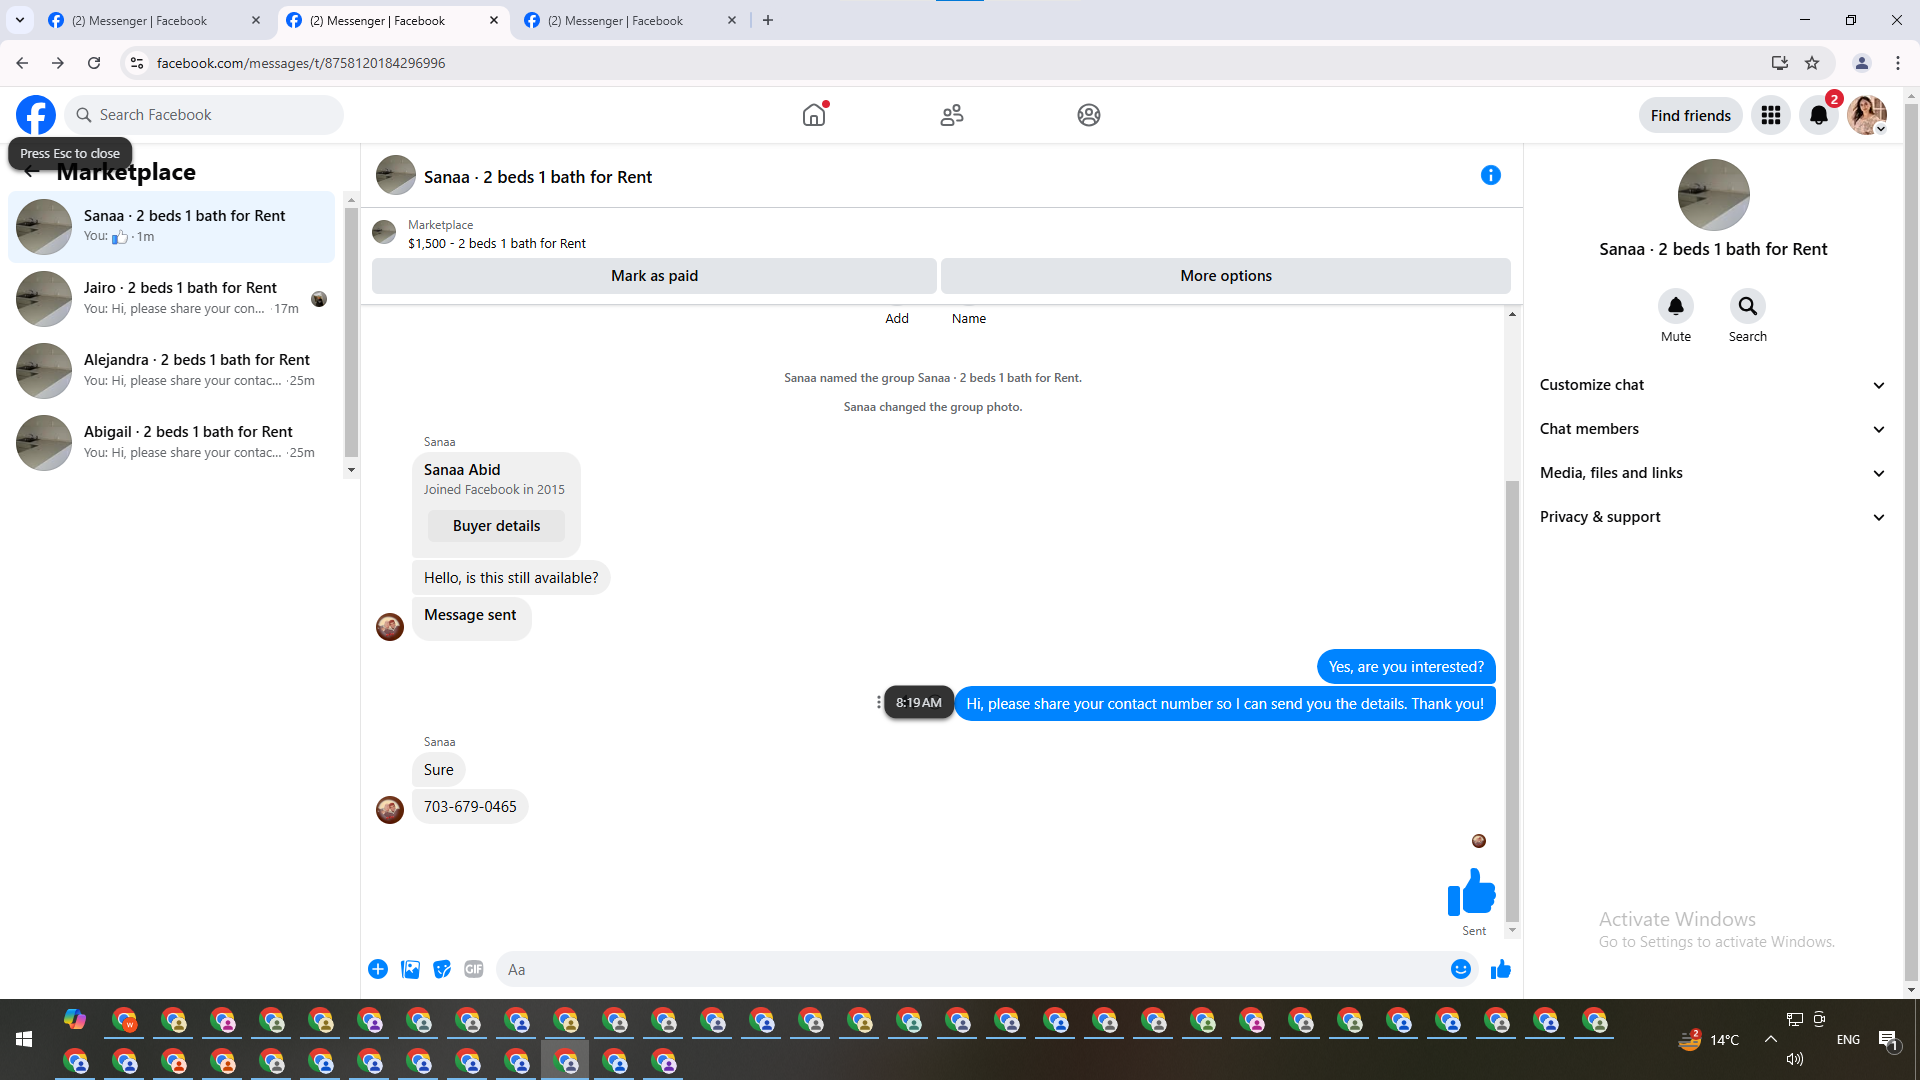
Task: Open the Facebook home logo
Action: click(36, 115)
